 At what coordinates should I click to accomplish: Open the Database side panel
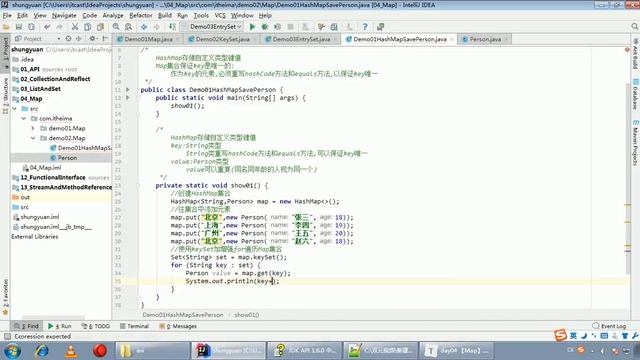point(635,94)
